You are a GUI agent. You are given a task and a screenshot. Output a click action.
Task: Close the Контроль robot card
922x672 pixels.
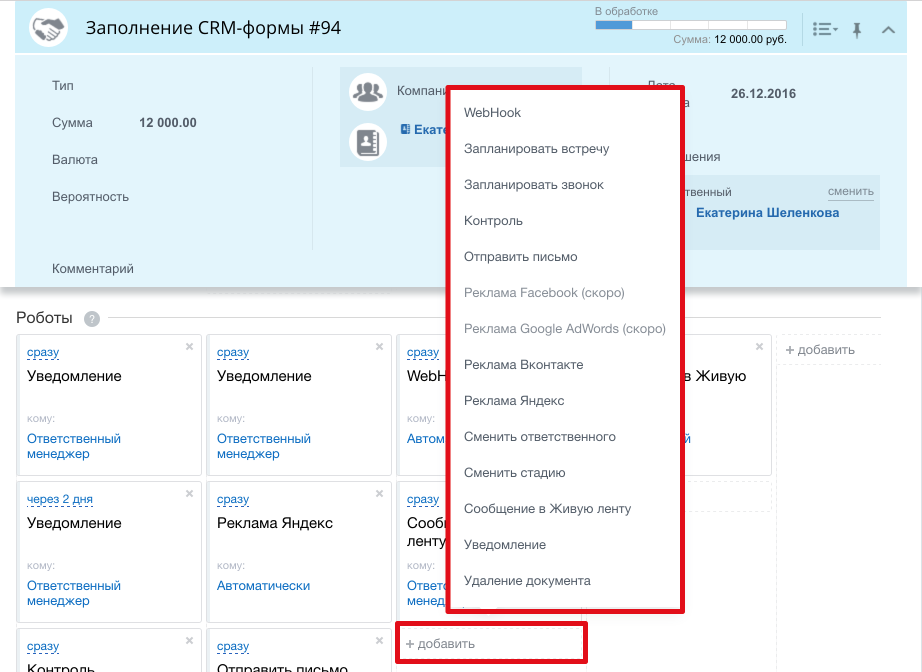pos(189,641)
